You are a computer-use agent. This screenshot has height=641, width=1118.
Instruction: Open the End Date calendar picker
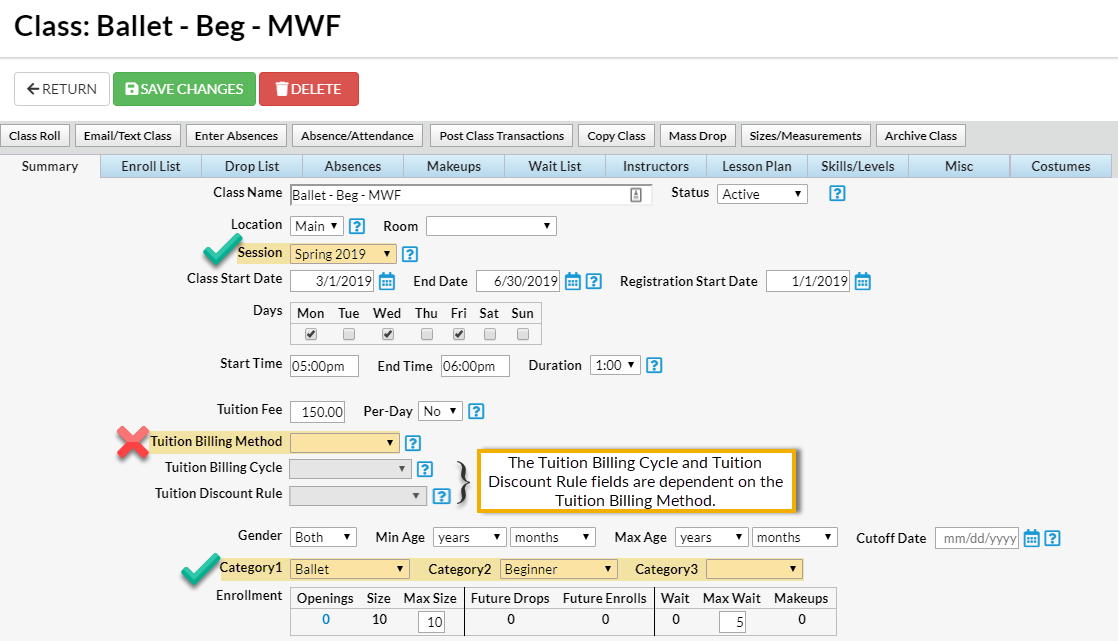point(573,281)
